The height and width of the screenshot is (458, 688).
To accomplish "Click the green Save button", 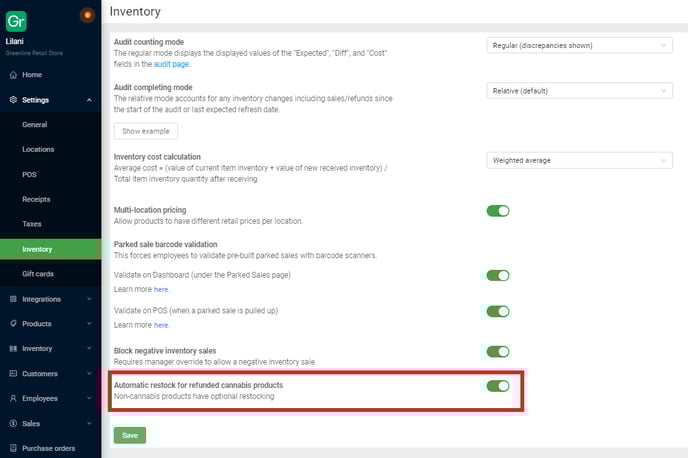I will point(130,435).
